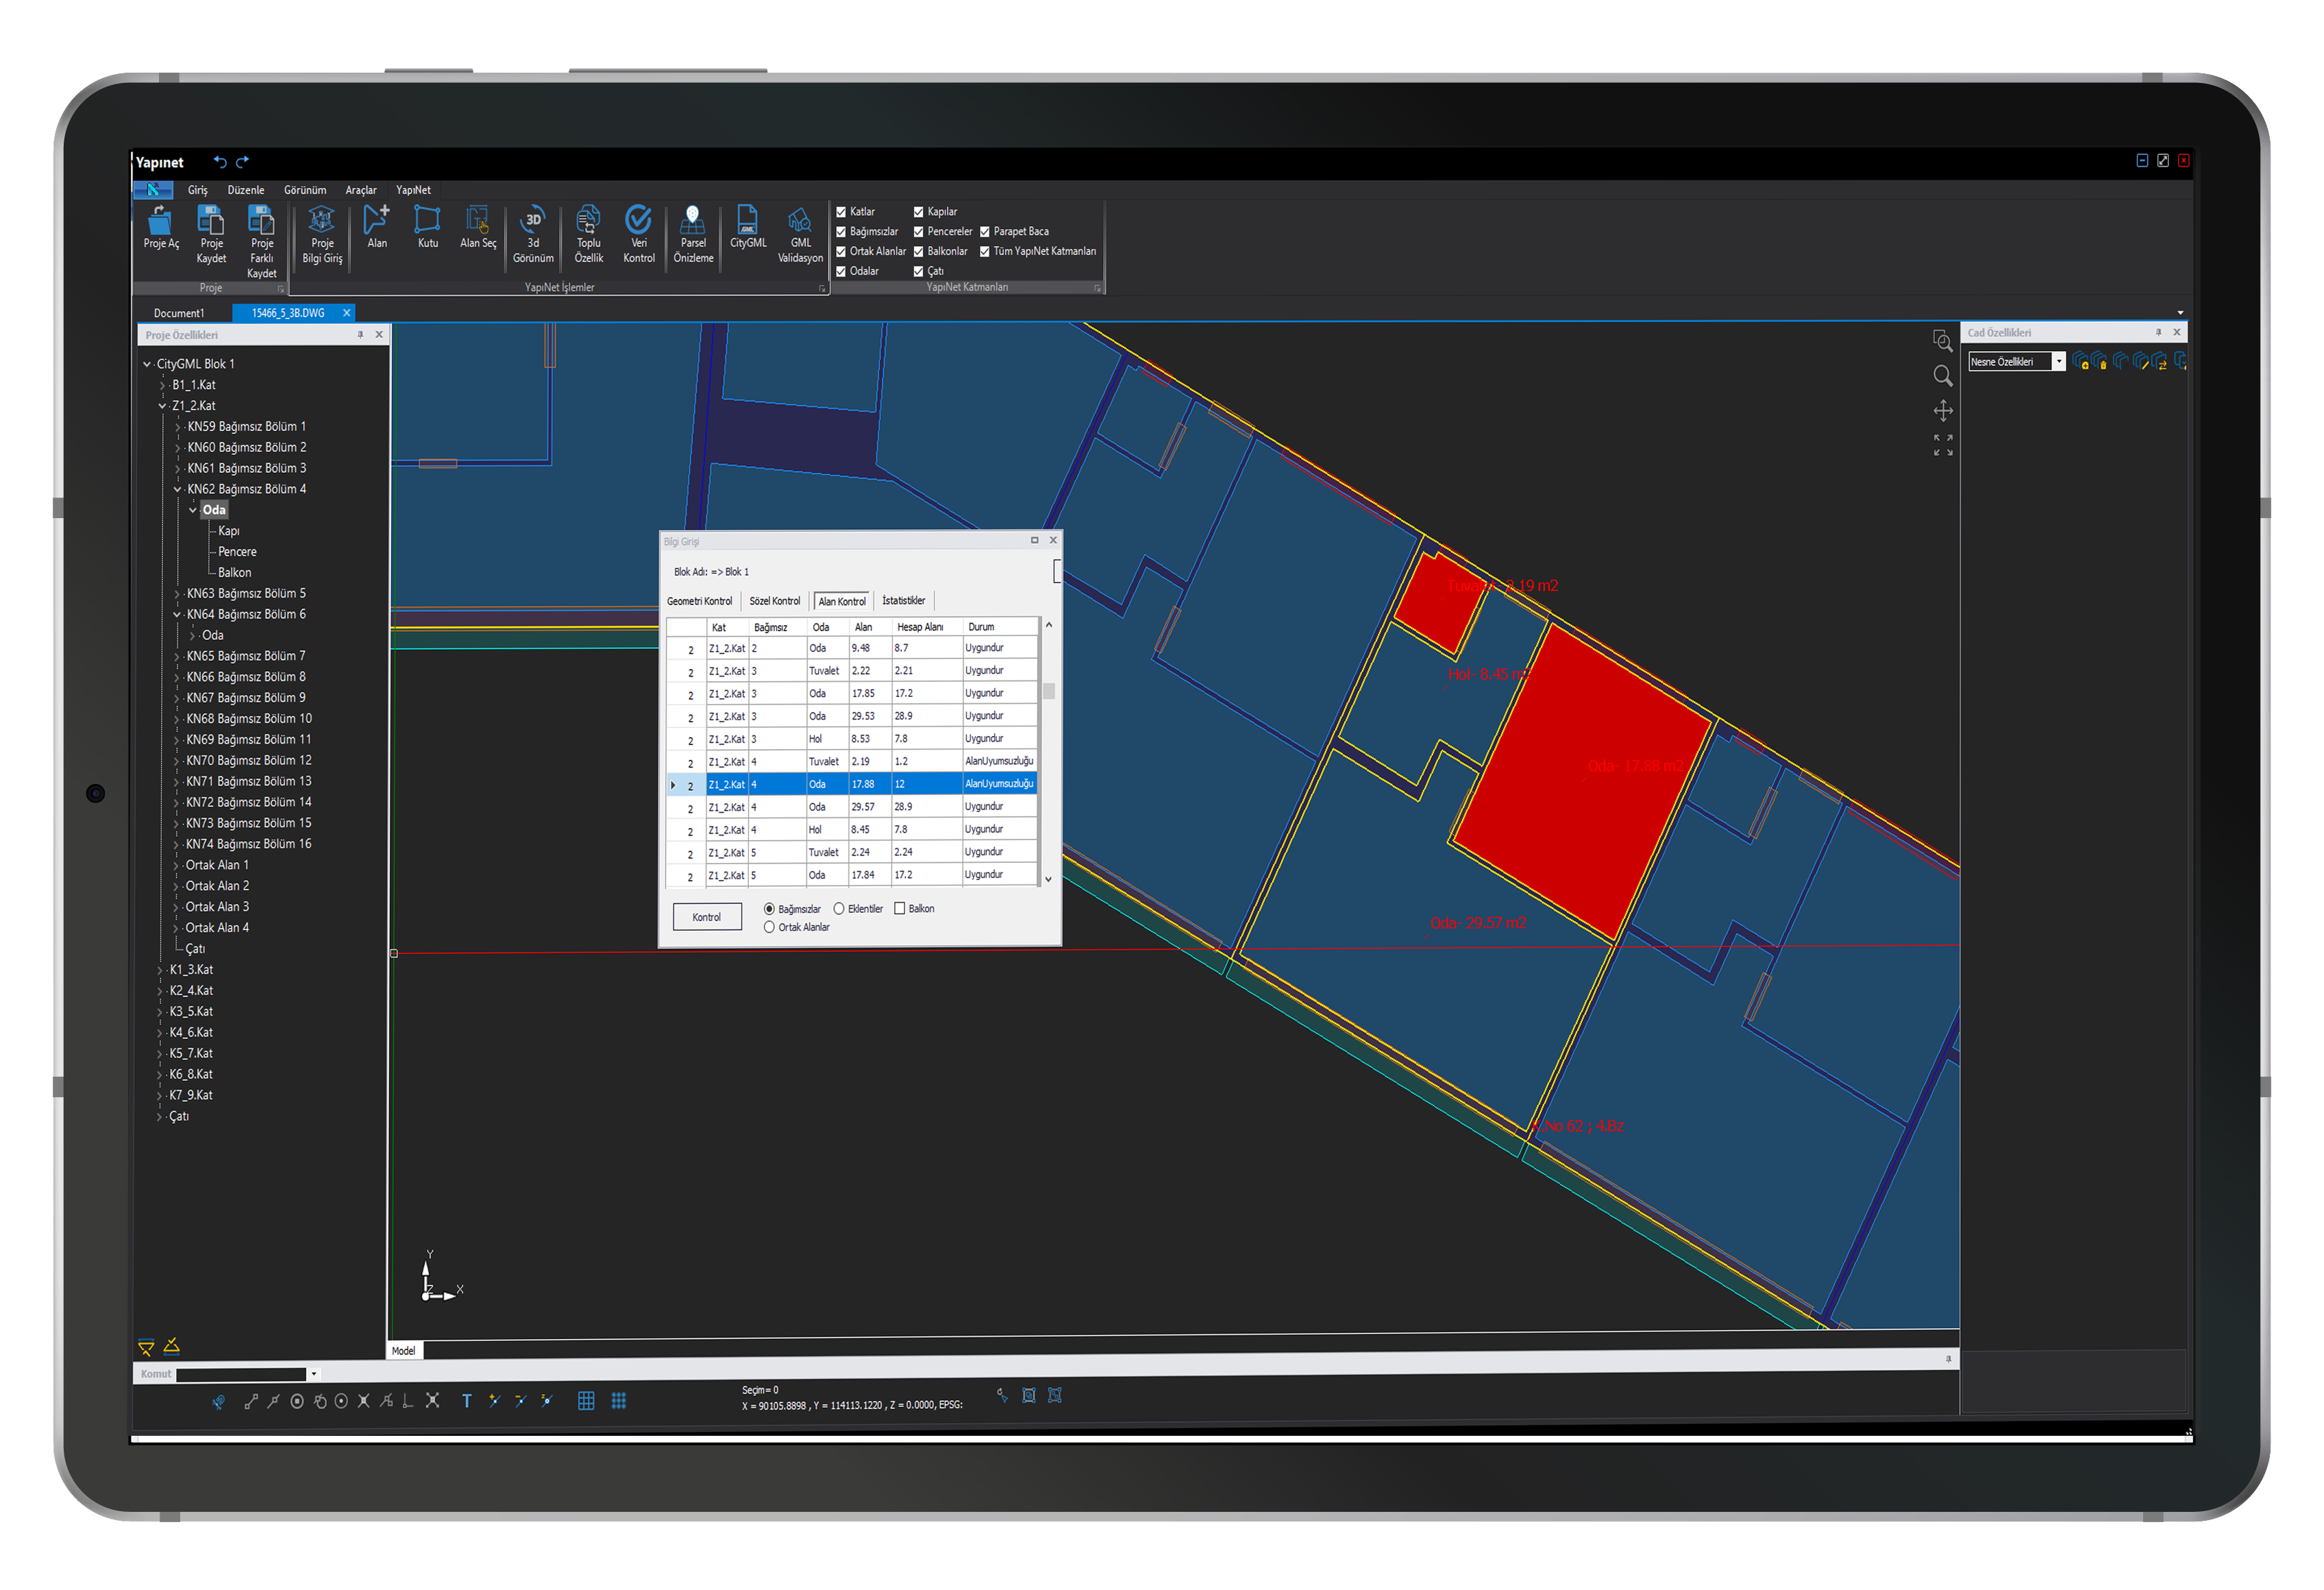
Task: Switch to the İstatistikler tab
Action: [903, 601]
